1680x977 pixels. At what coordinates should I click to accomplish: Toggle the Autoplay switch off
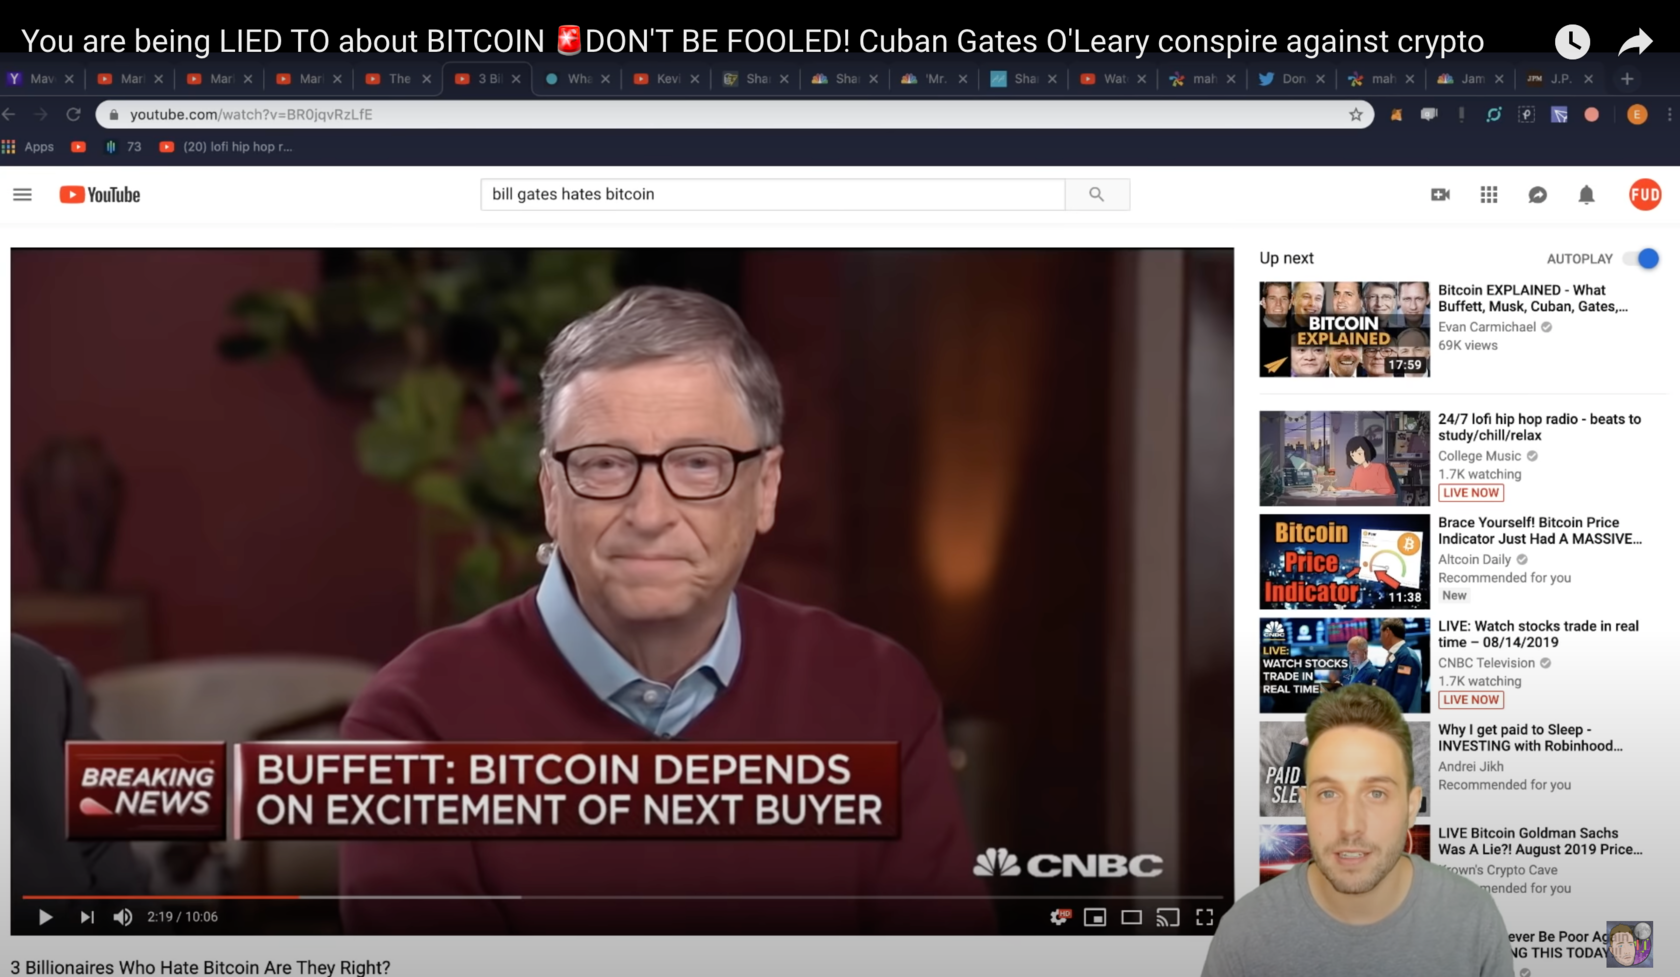(x=1641, y=258)
